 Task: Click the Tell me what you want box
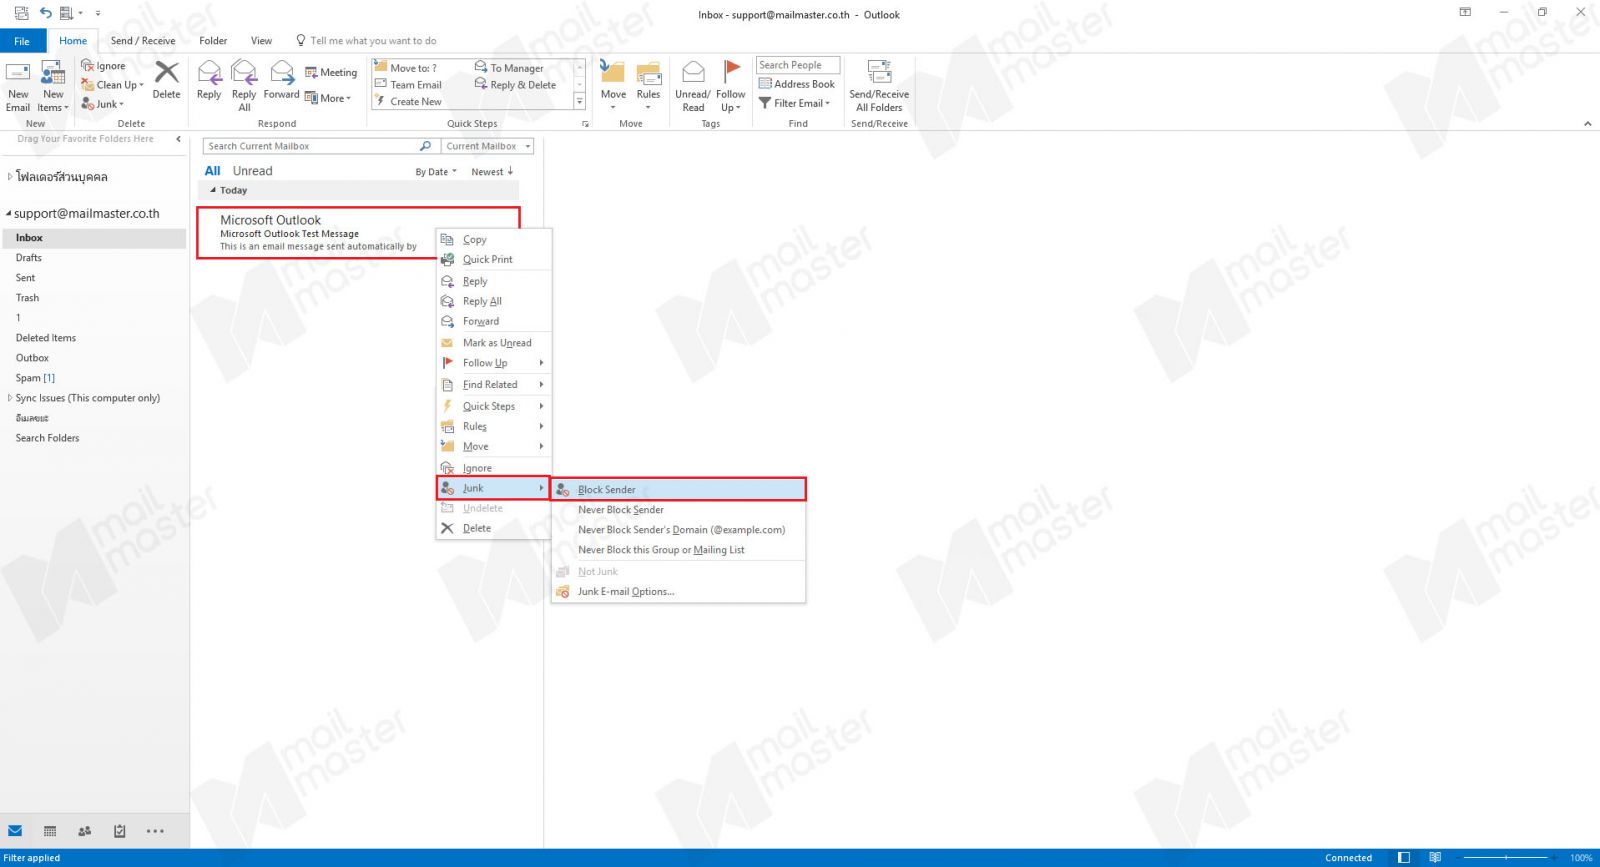(x=366, y=41)
